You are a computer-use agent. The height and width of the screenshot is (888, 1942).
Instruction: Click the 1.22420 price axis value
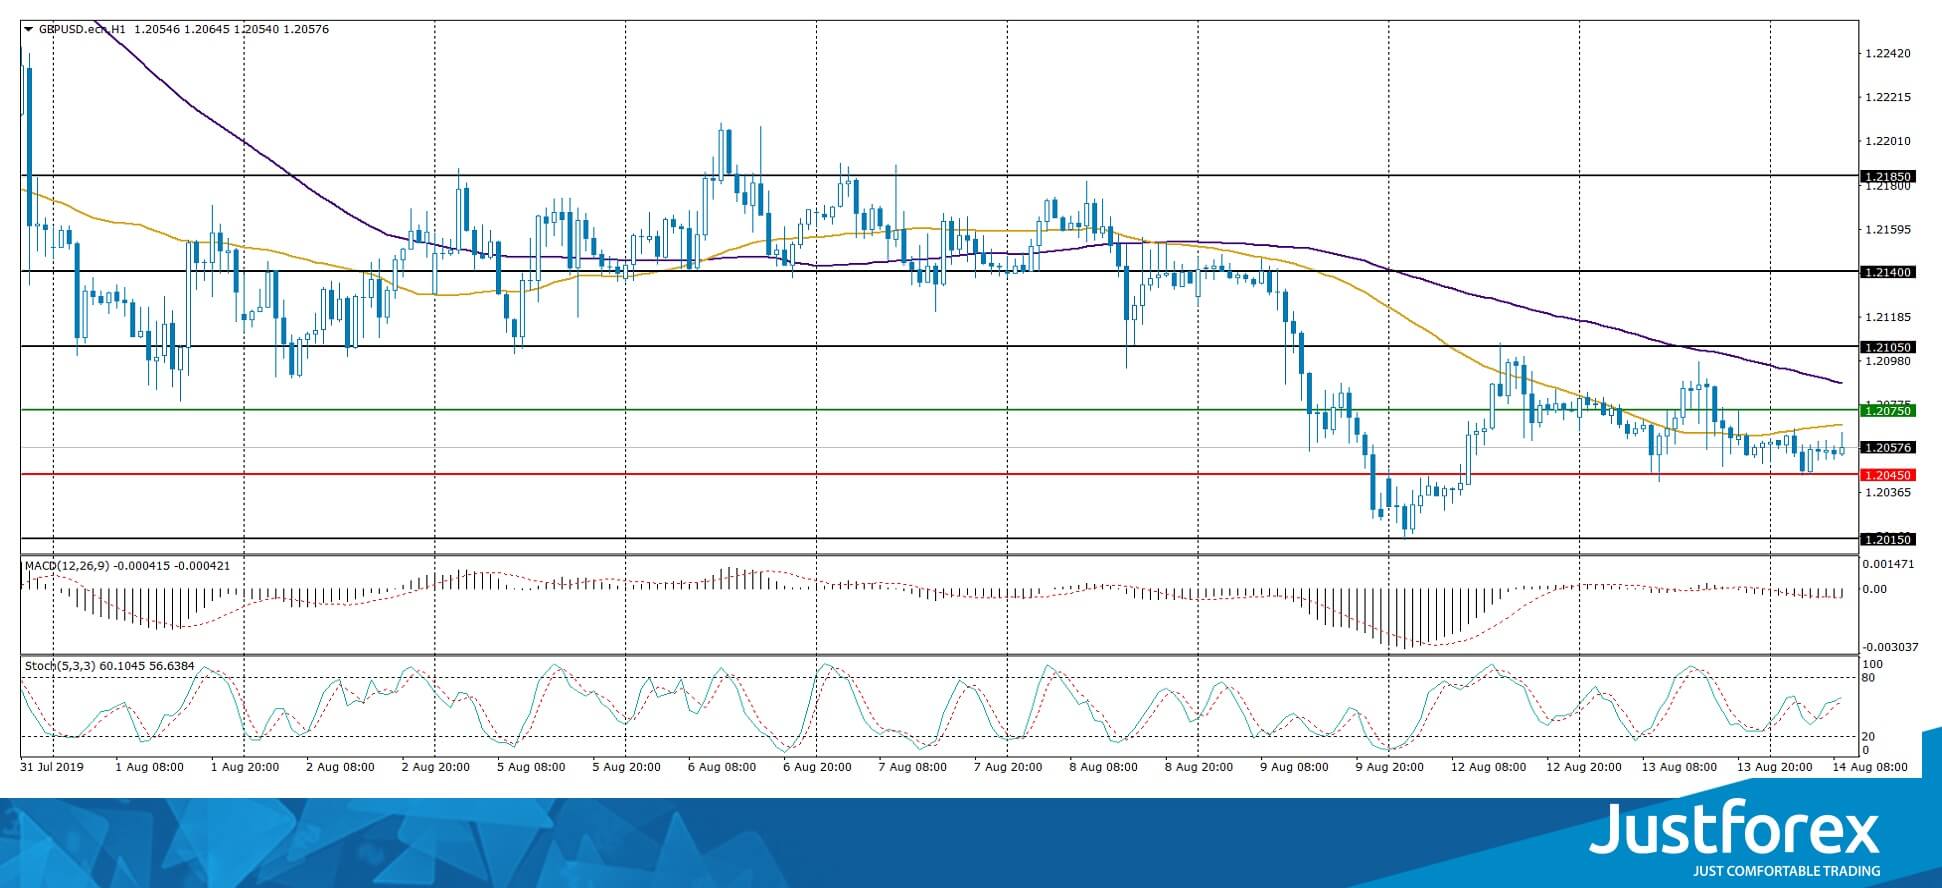tap(1888, 53)
